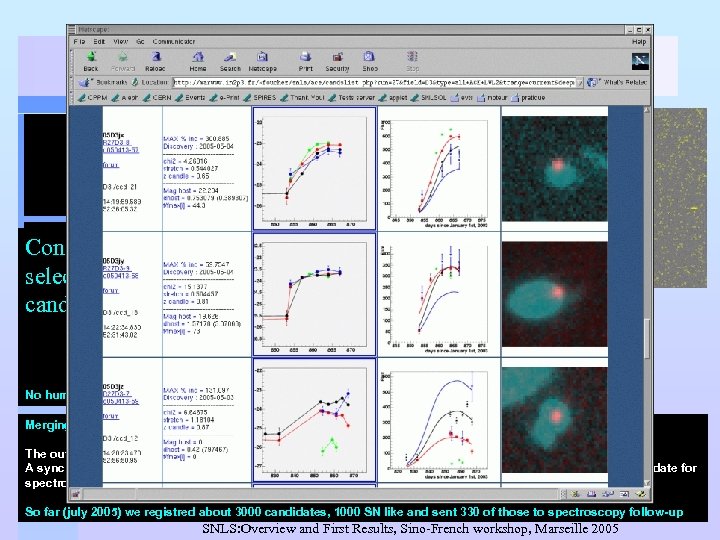Expand the pratique bookmark folder
Viewport: 720px width, 540px height.
(529, 98)
